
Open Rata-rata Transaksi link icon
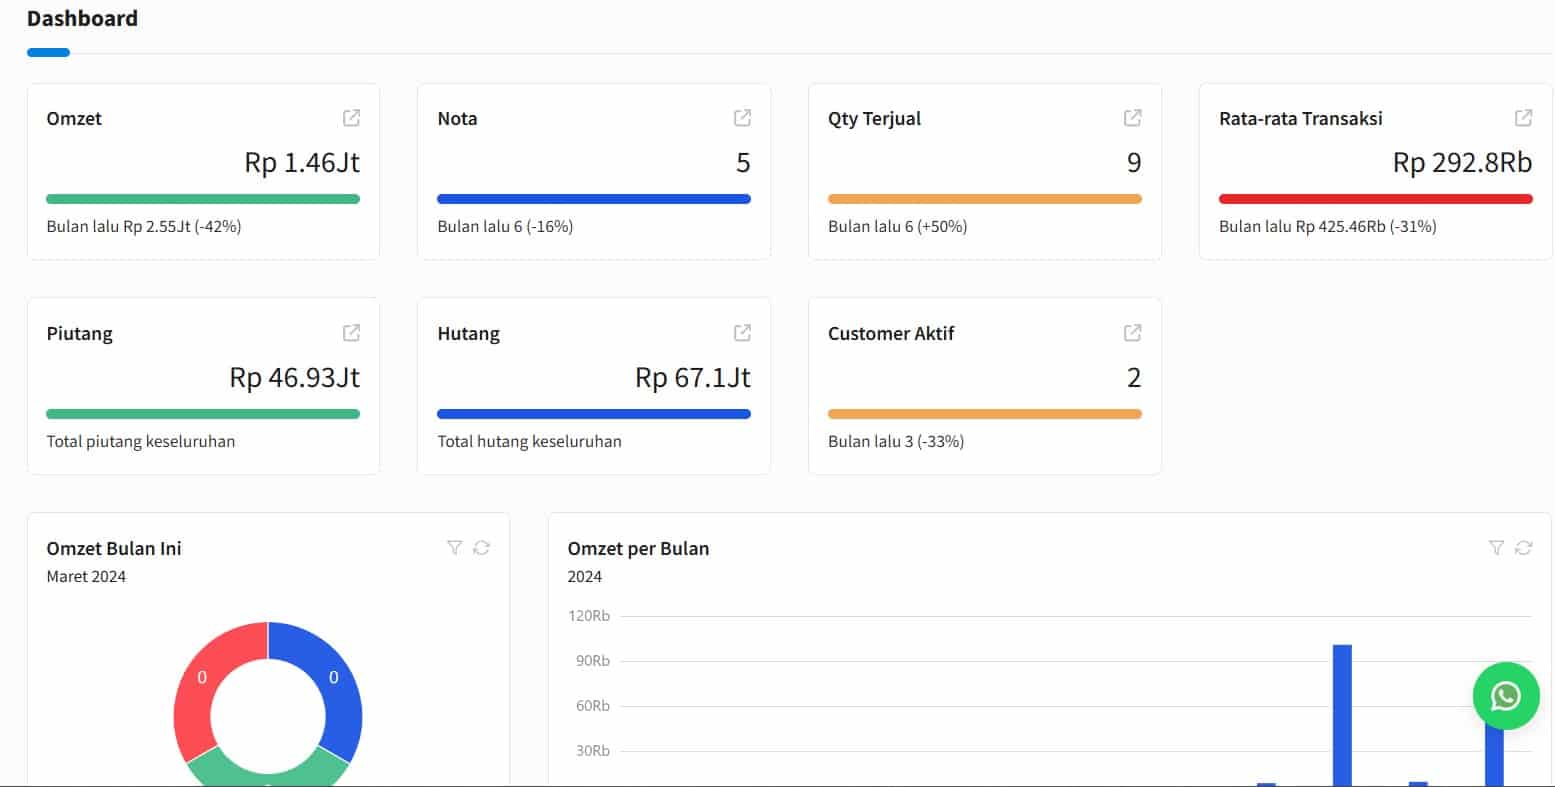(1523, 118)
